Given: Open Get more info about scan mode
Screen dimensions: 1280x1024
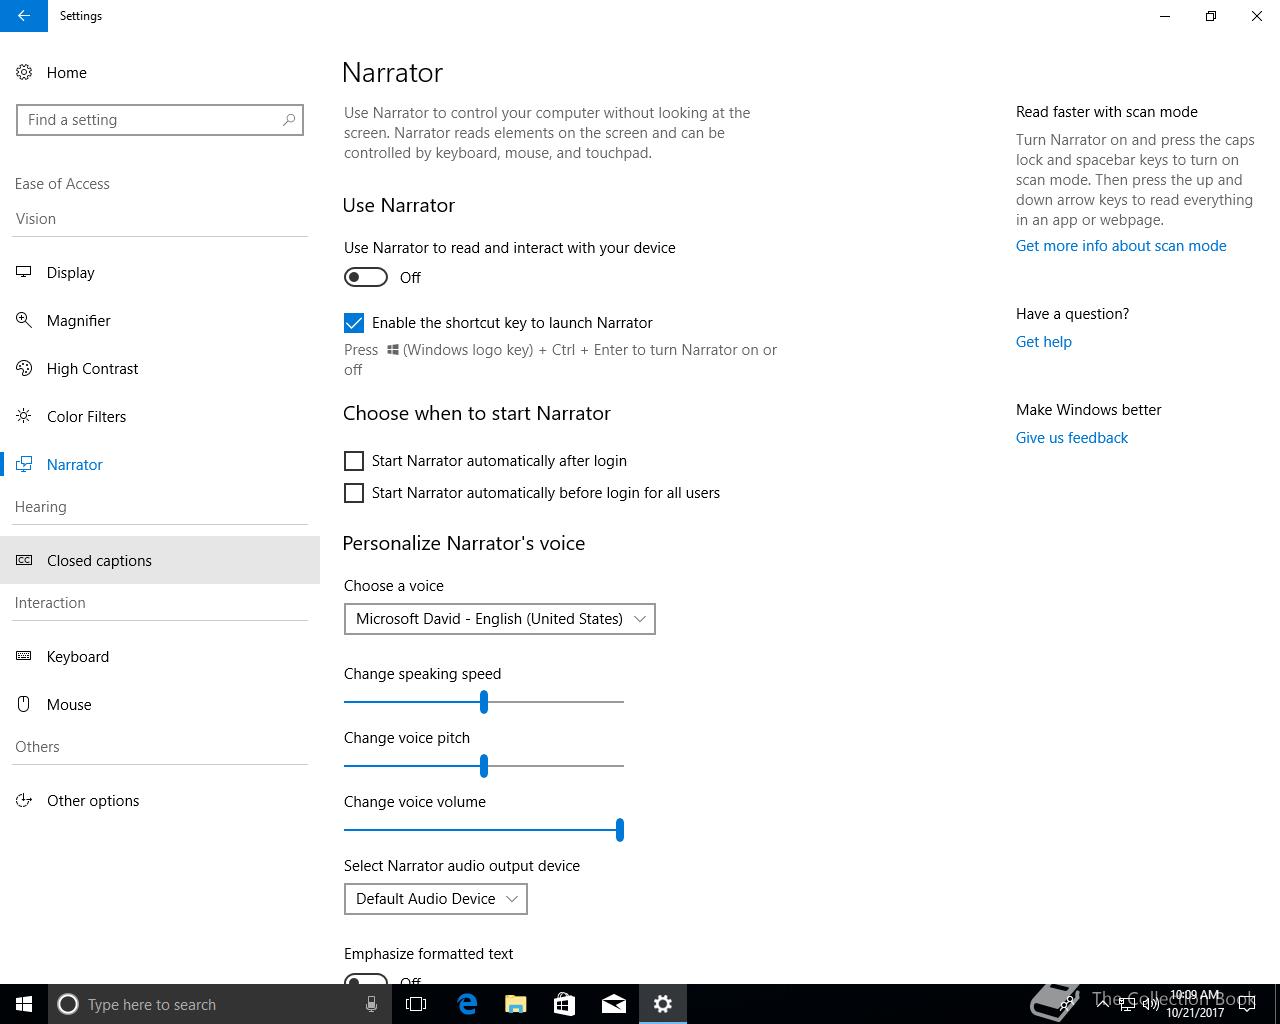Looking at the screenshot, I should [1121, 246].
